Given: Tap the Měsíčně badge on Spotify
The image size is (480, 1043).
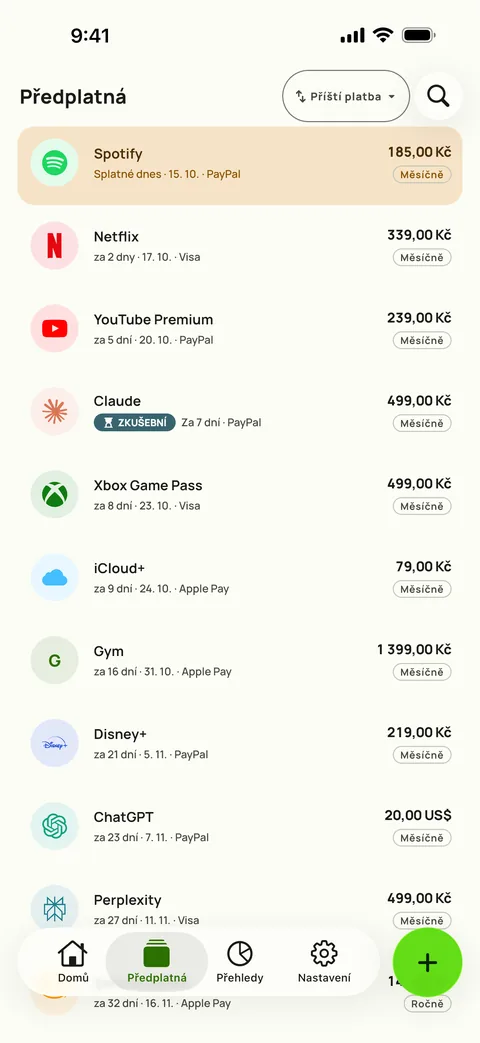Looking at the screenshot, I should [x=422, y=175].
